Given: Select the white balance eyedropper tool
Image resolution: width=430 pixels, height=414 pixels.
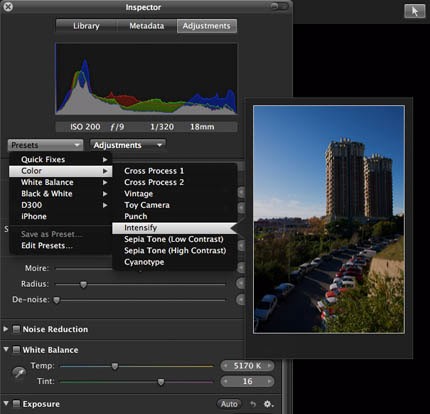Looking at the screenshot, I should (19, 373).
